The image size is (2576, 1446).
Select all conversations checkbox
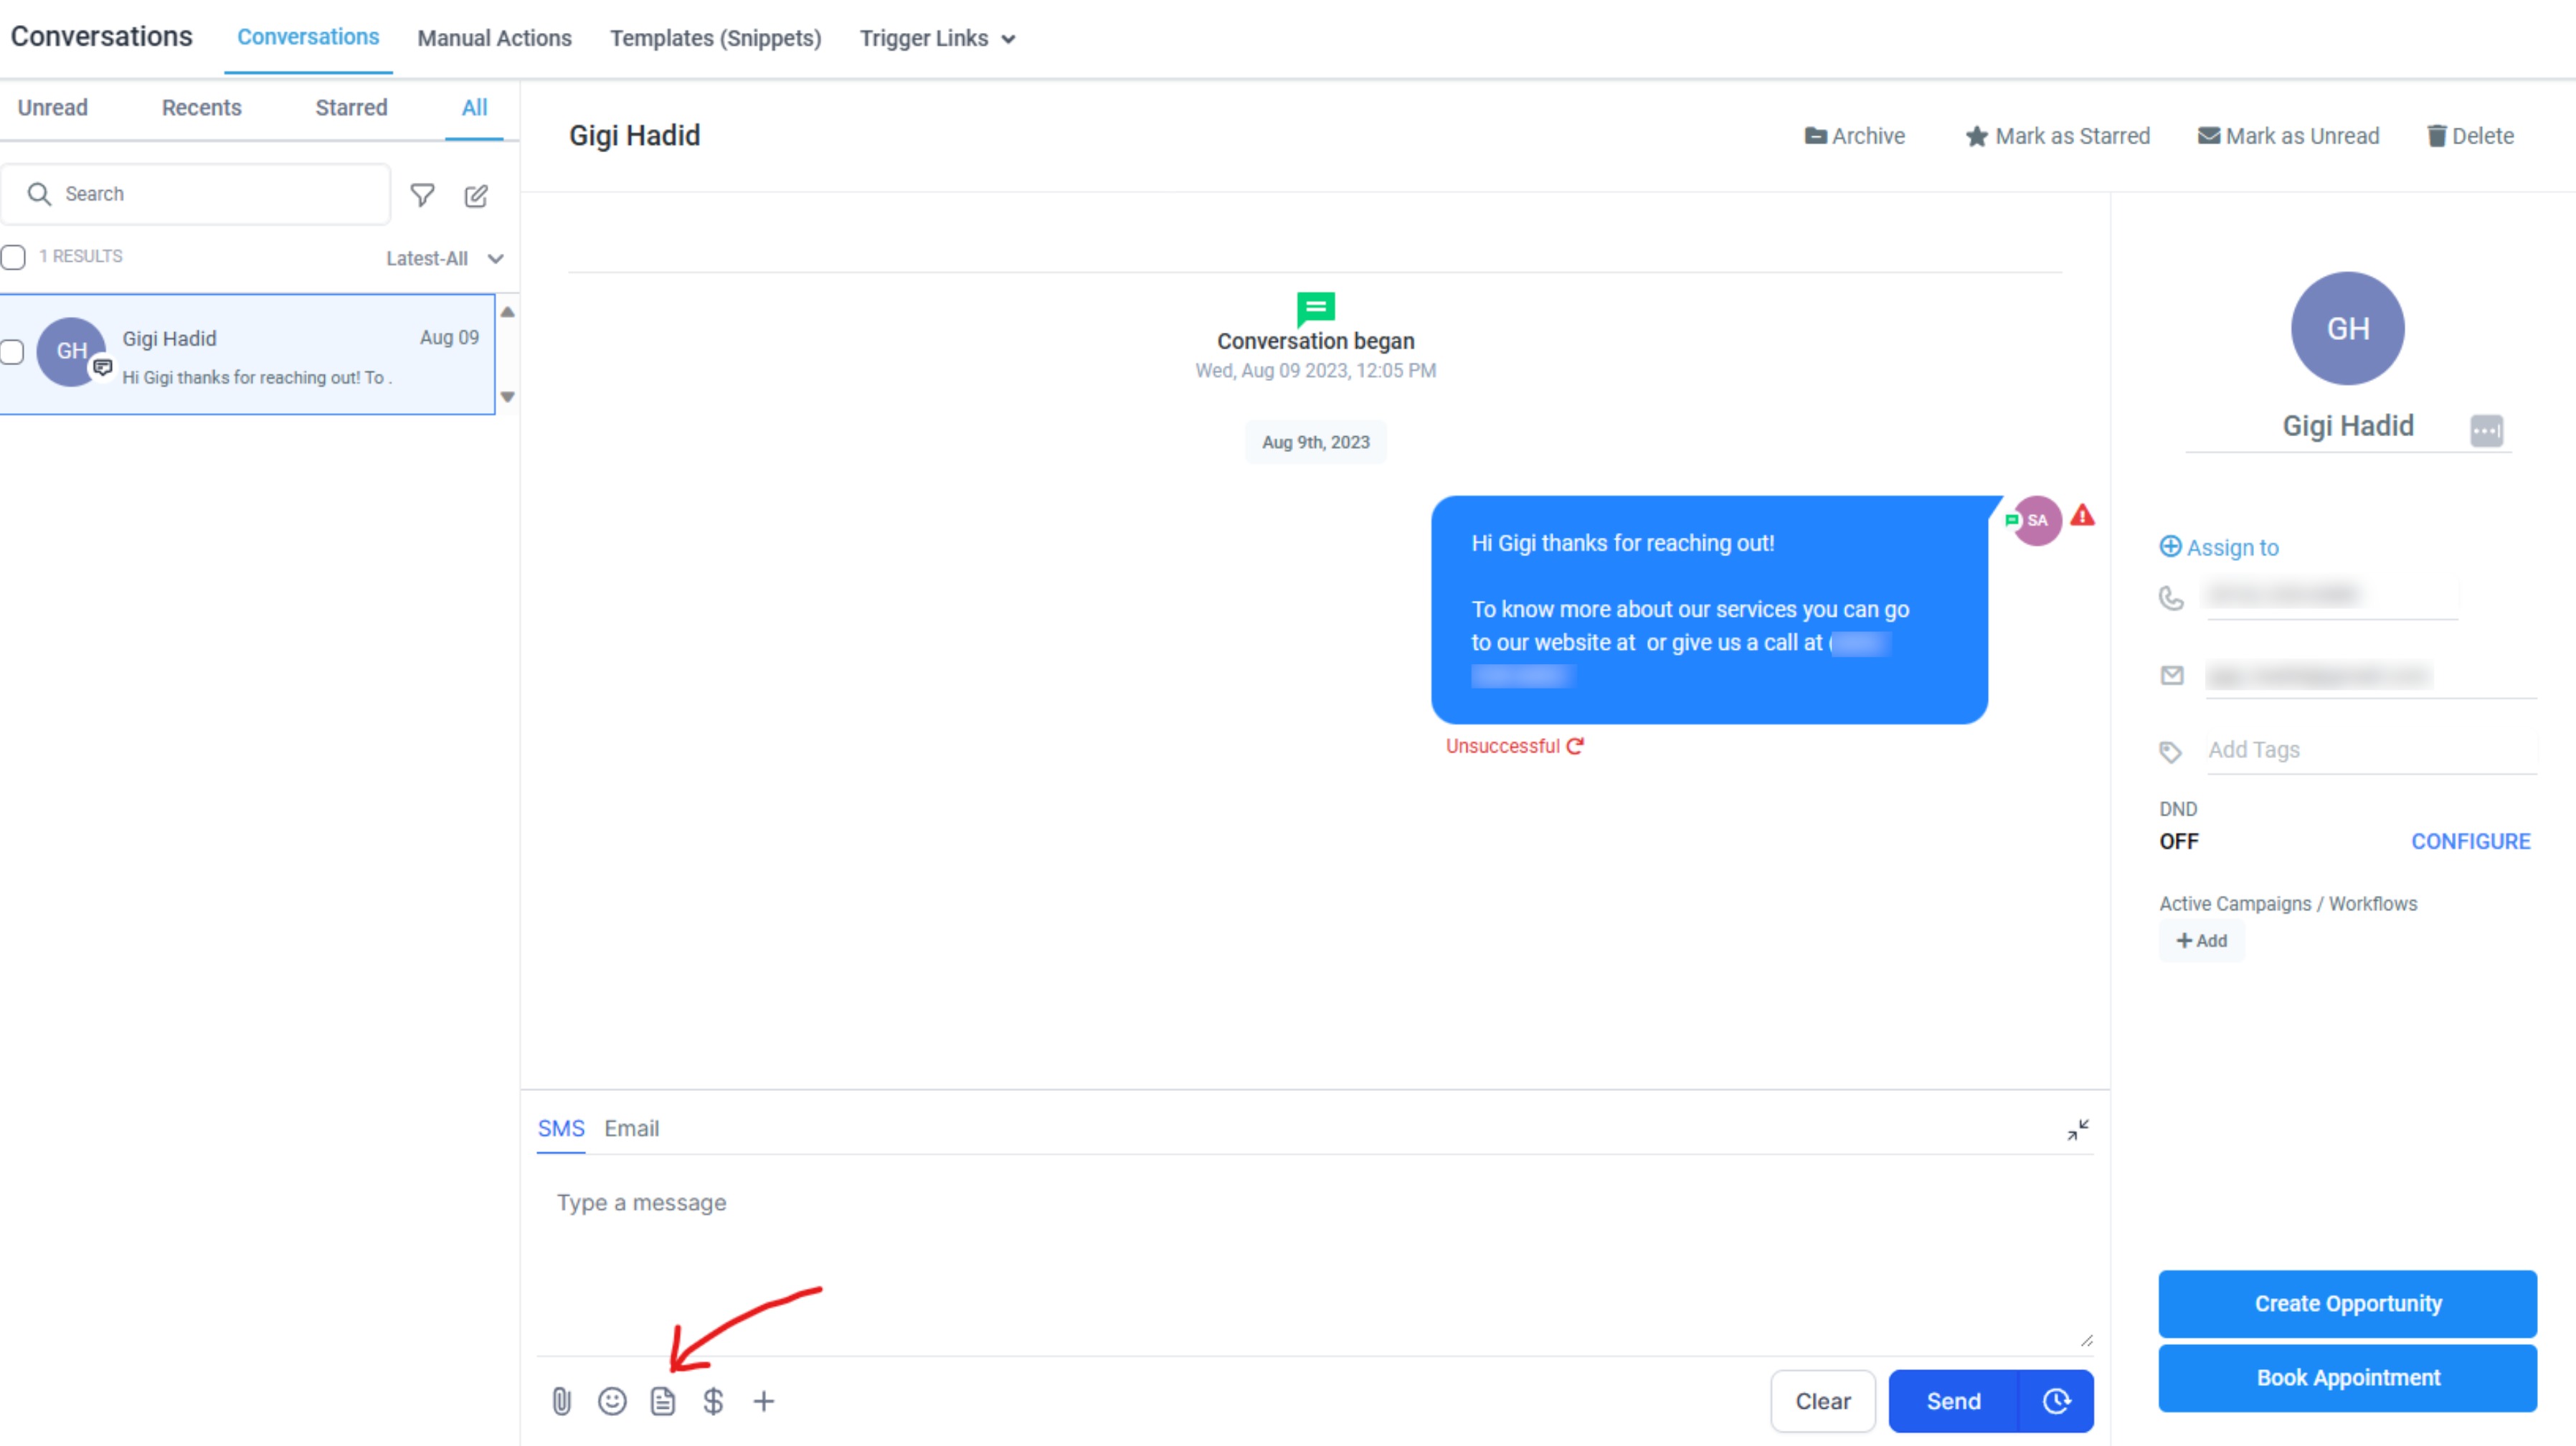click(x=13, y=258)
